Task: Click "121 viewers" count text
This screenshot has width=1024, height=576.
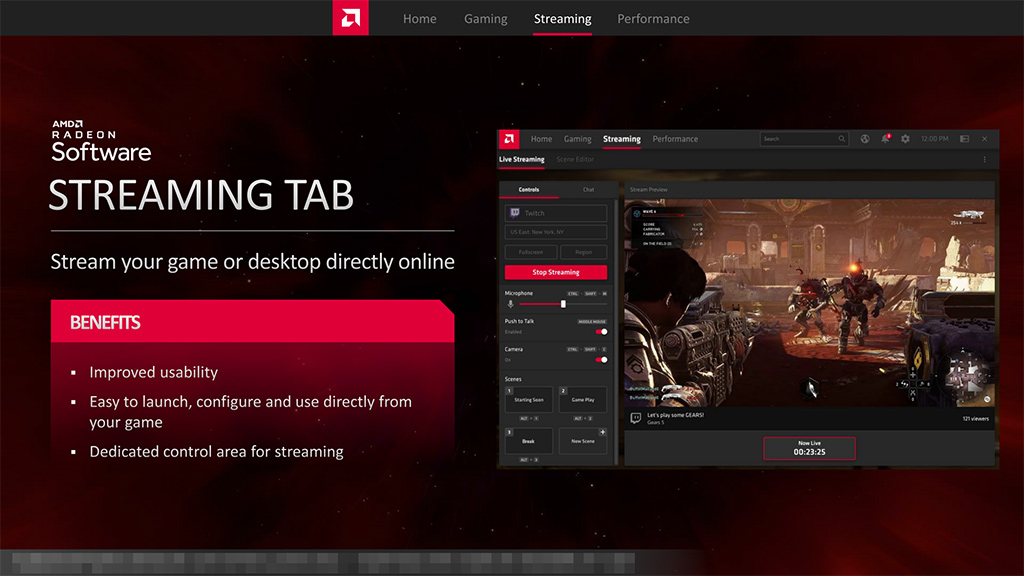Action: 976,419
